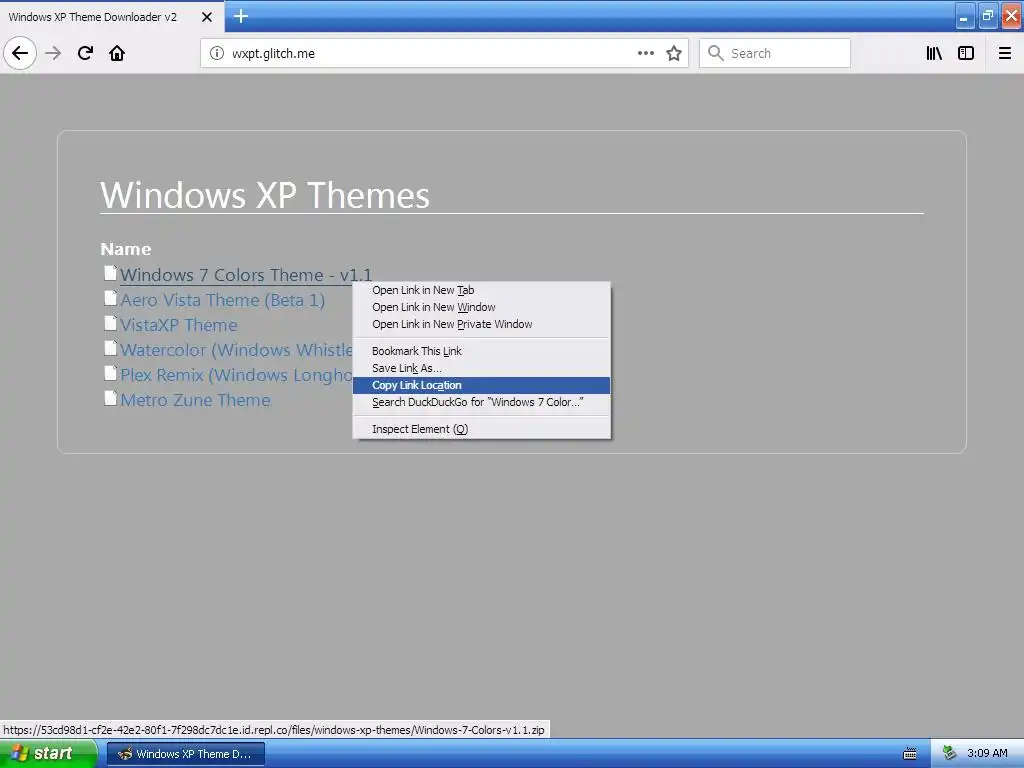Open the Windows 7 Colors Theme - v1.1 link
The height and width of the screenshot is (768, 1024).
pyautogui.click(x=246, y=275)
